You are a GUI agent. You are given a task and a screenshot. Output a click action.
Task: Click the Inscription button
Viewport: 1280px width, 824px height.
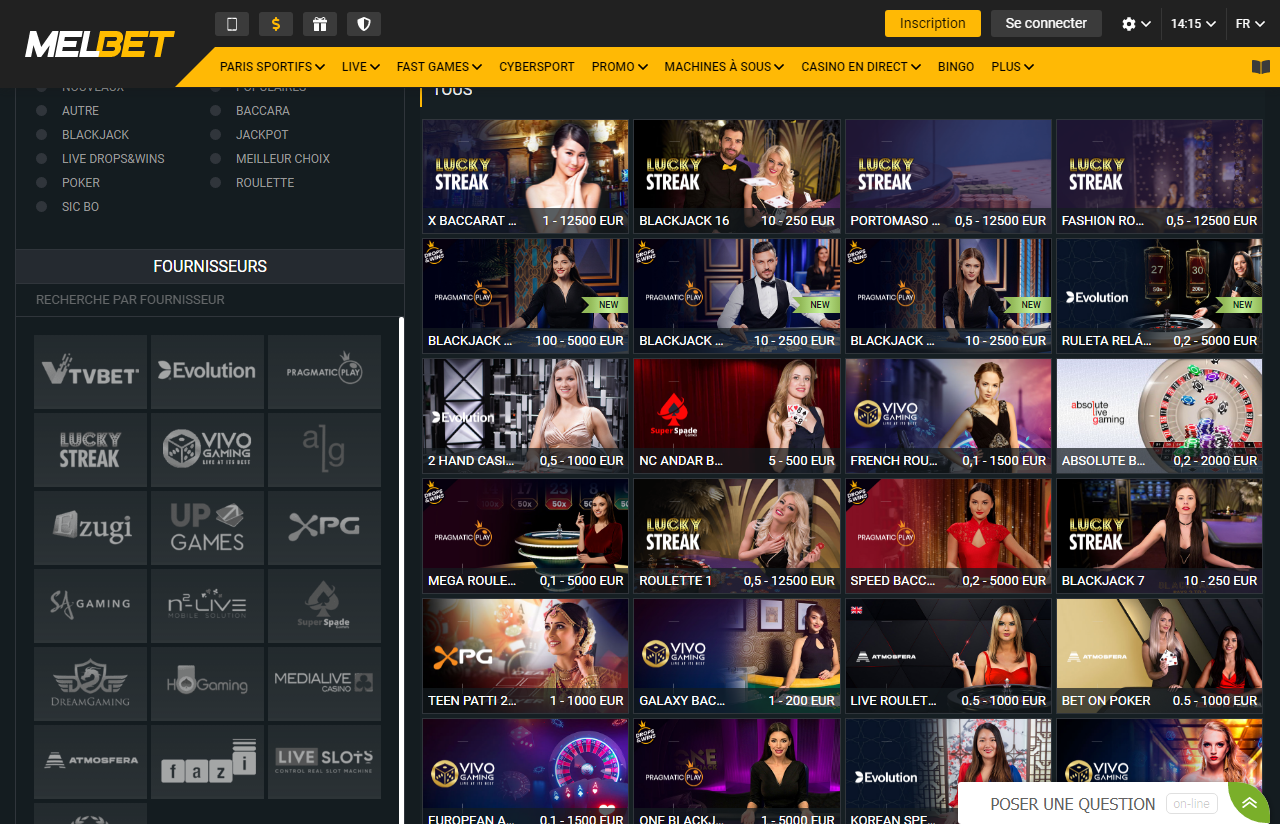pyautogui.click(x=933, y=23)
